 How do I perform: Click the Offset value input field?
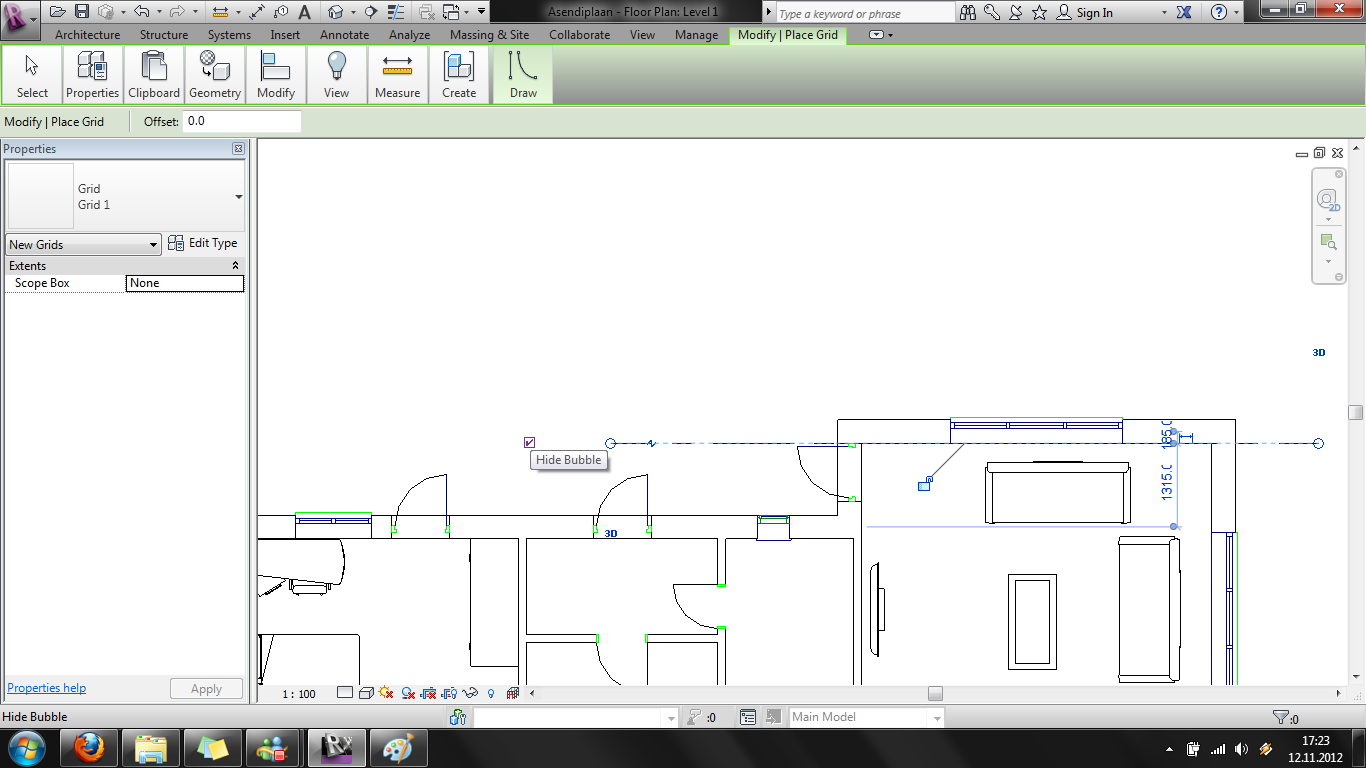click(242, 121)
